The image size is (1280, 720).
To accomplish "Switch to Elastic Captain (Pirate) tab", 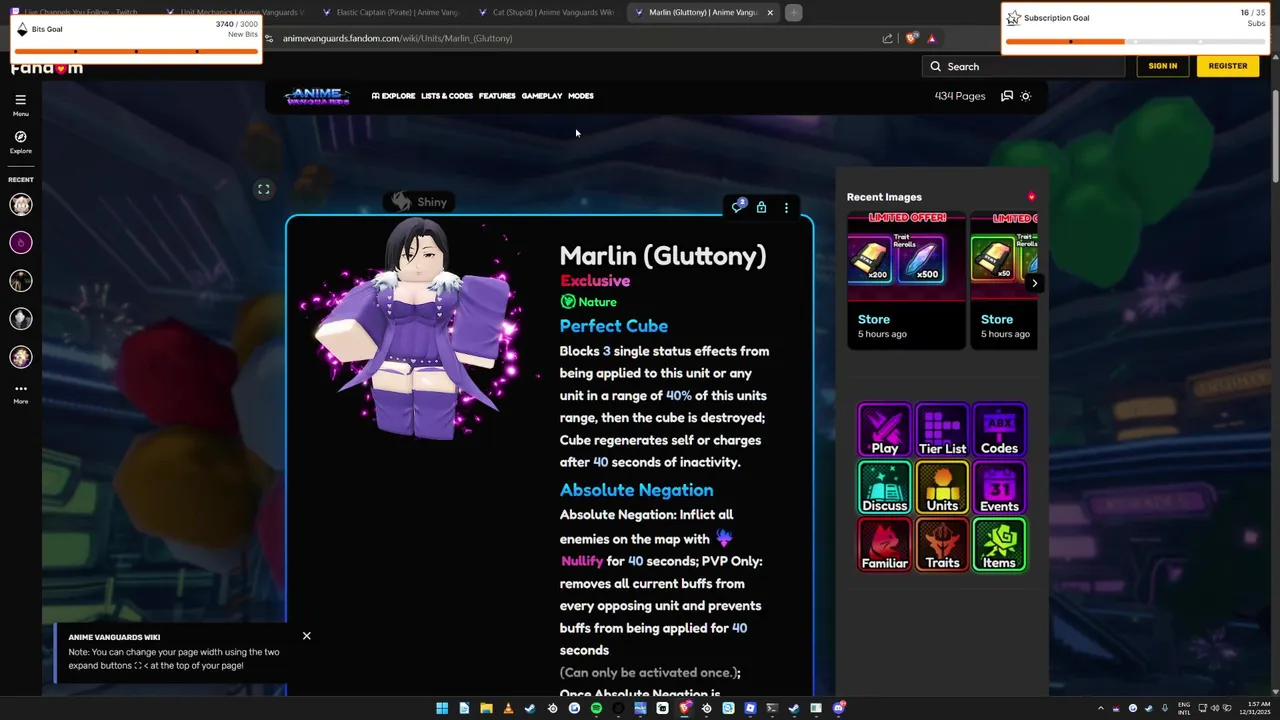I will (393, 12).
